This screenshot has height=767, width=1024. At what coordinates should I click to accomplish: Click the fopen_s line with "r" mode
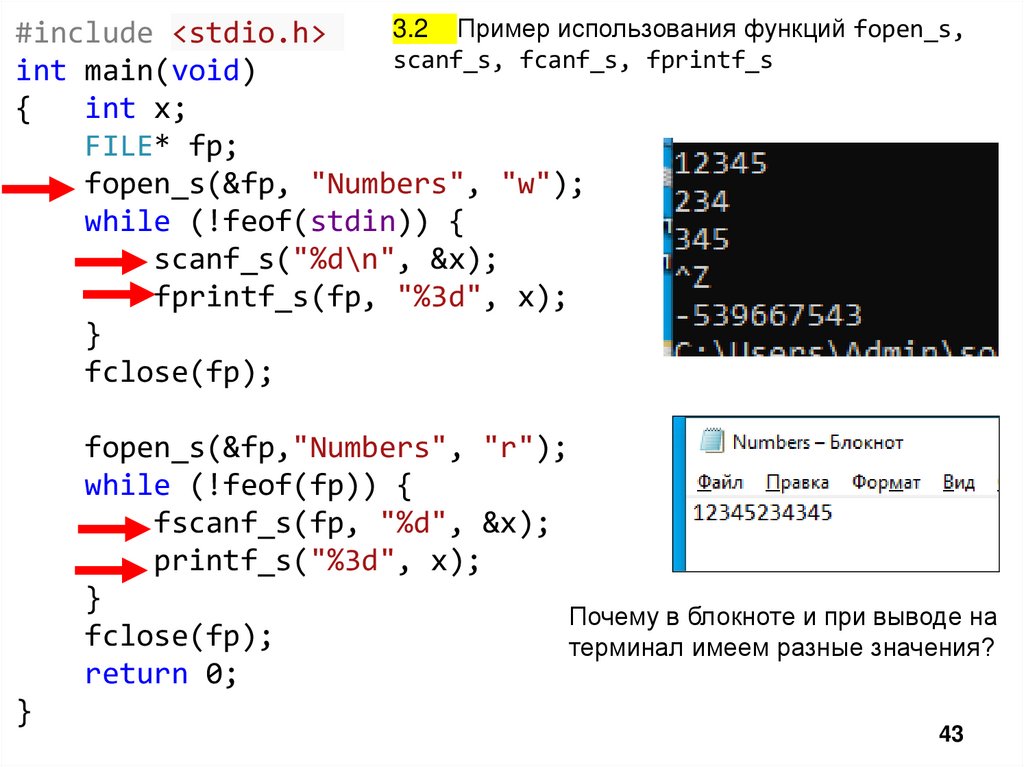325,448
